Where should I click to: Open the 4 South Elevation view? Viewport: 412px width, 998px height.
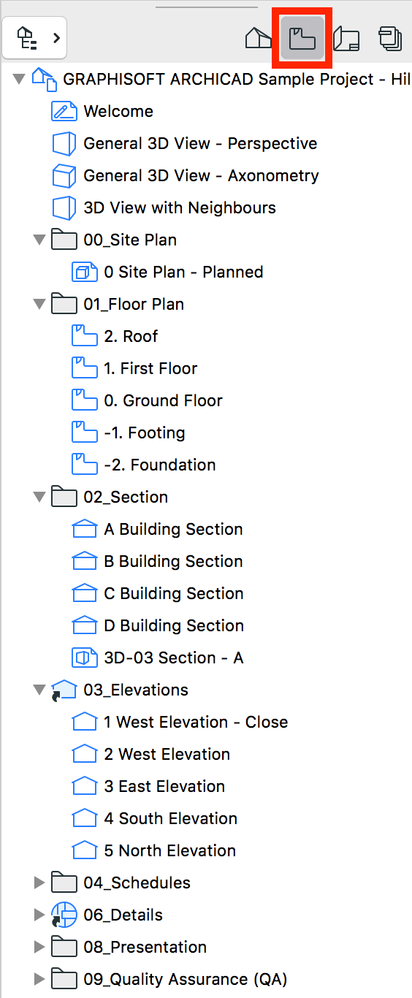[x=171, y=819]
